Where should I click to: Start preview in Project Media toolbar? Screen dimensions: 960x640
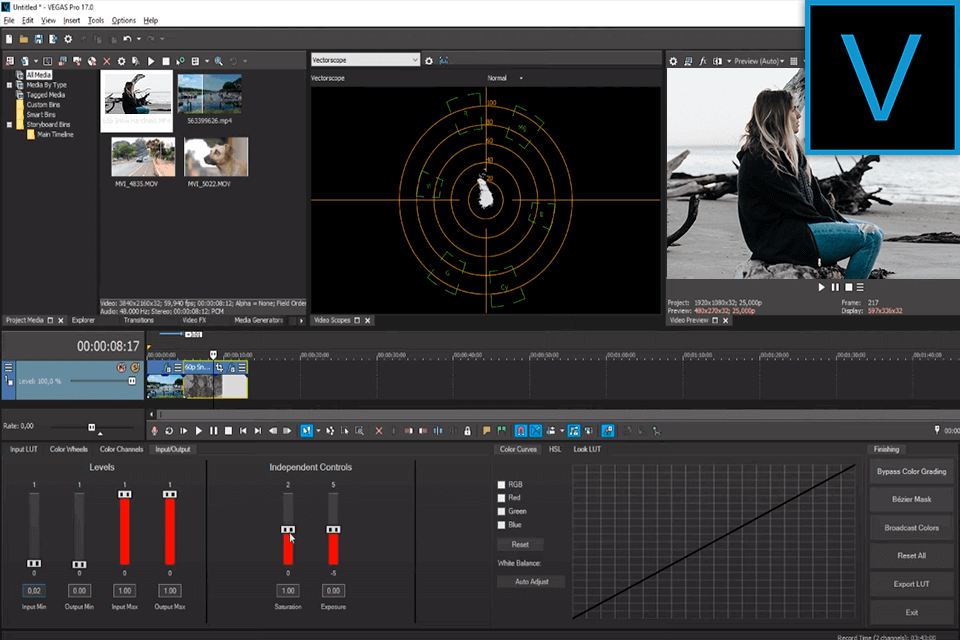151,61
